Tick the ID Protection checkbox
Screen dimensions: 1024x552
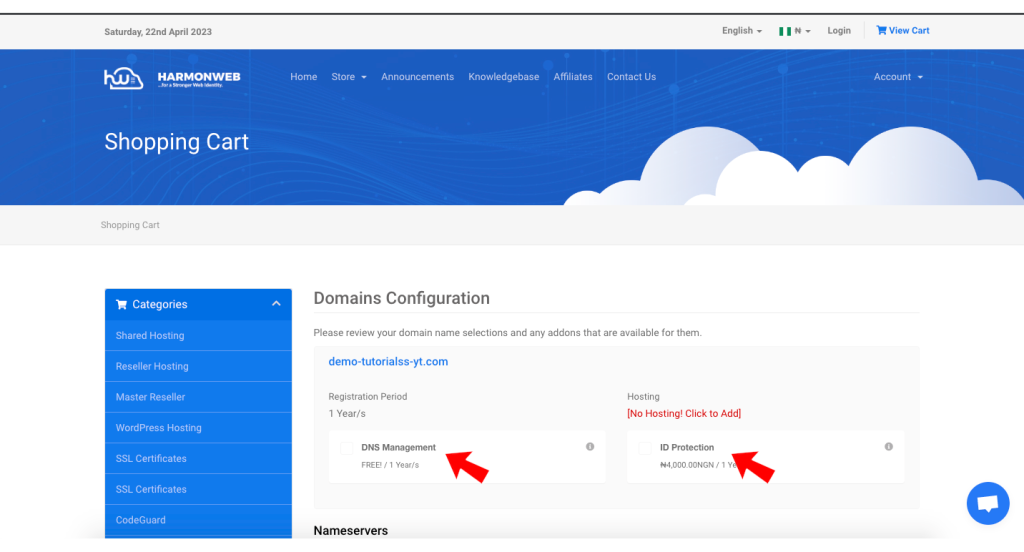645,448
